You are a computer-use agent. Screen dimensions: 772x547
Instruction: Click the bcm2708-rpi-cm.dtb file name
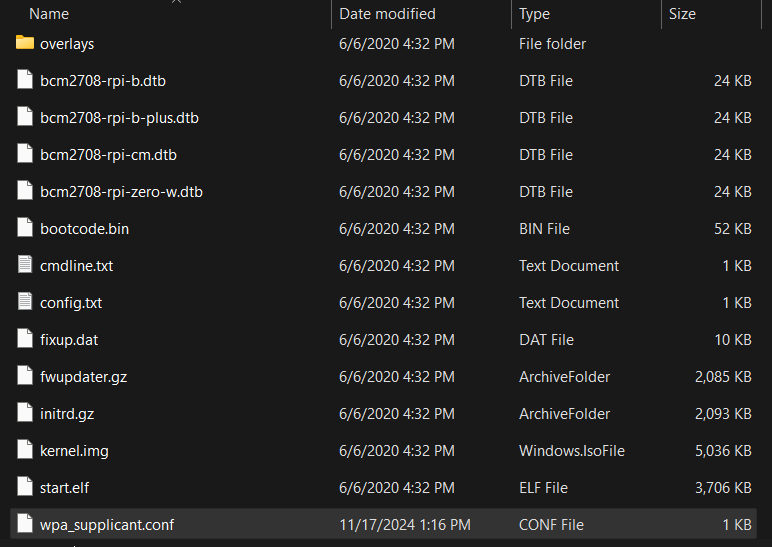tap(108, 154)
